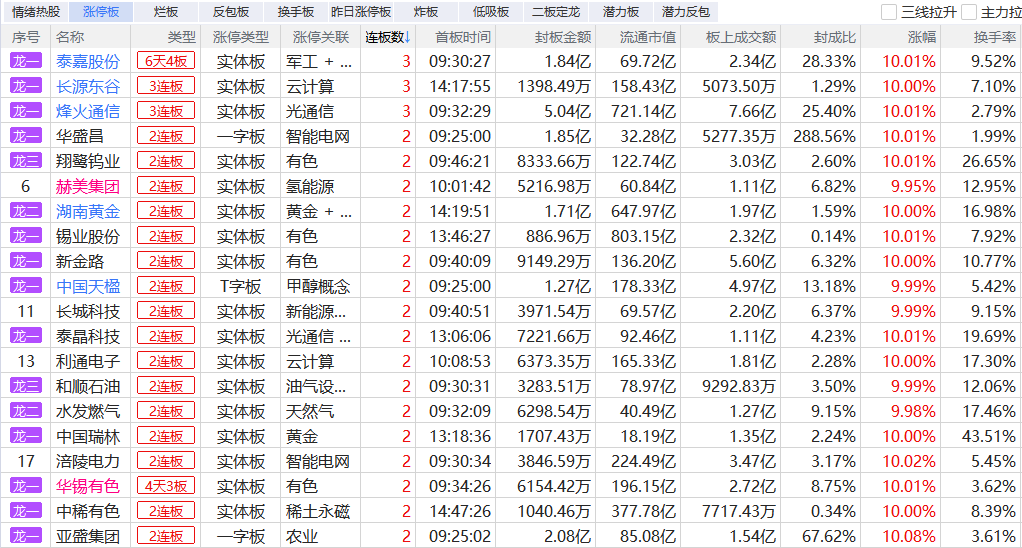
Task: Open the 烂板 tab
Action: pyautogui.click(x=166, y=12)
